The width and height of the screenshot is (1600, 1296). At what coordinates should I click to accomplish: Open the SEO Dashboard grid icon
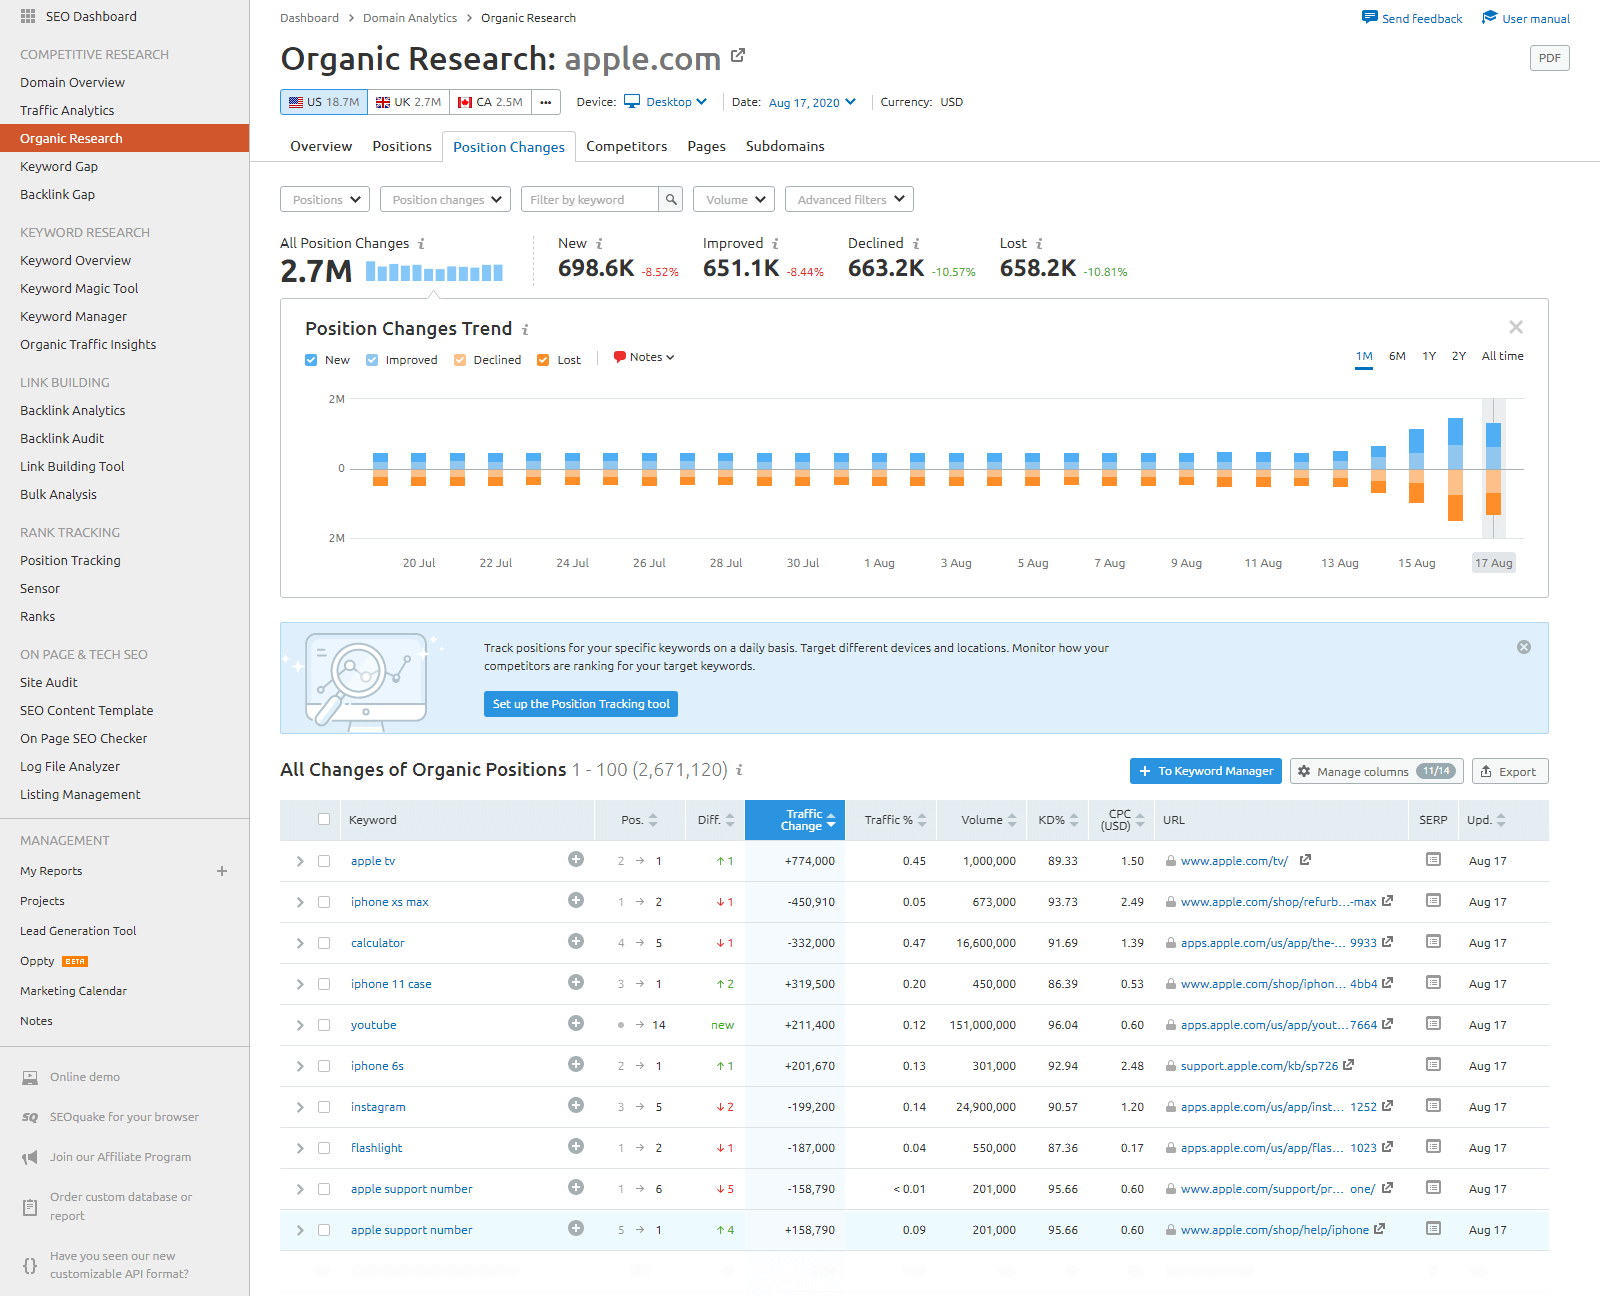(x=28, y=16)
